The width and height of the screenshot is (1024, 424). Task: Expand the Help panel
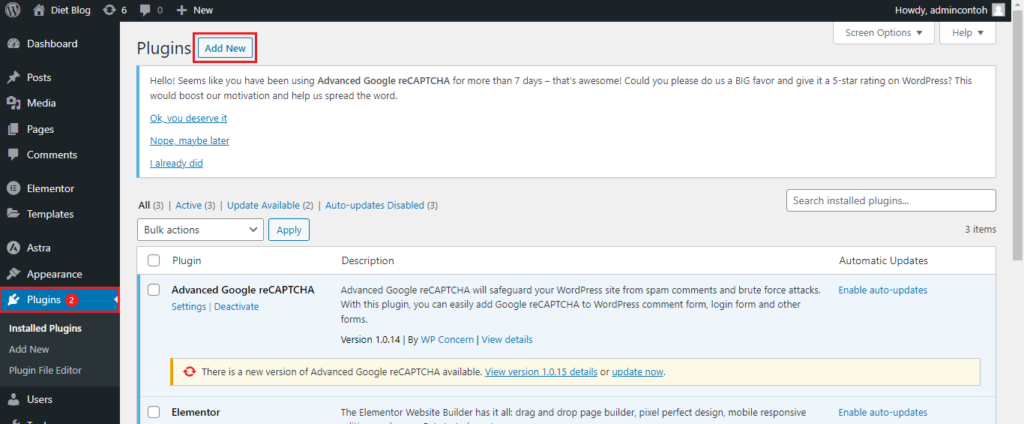point(967,33)
